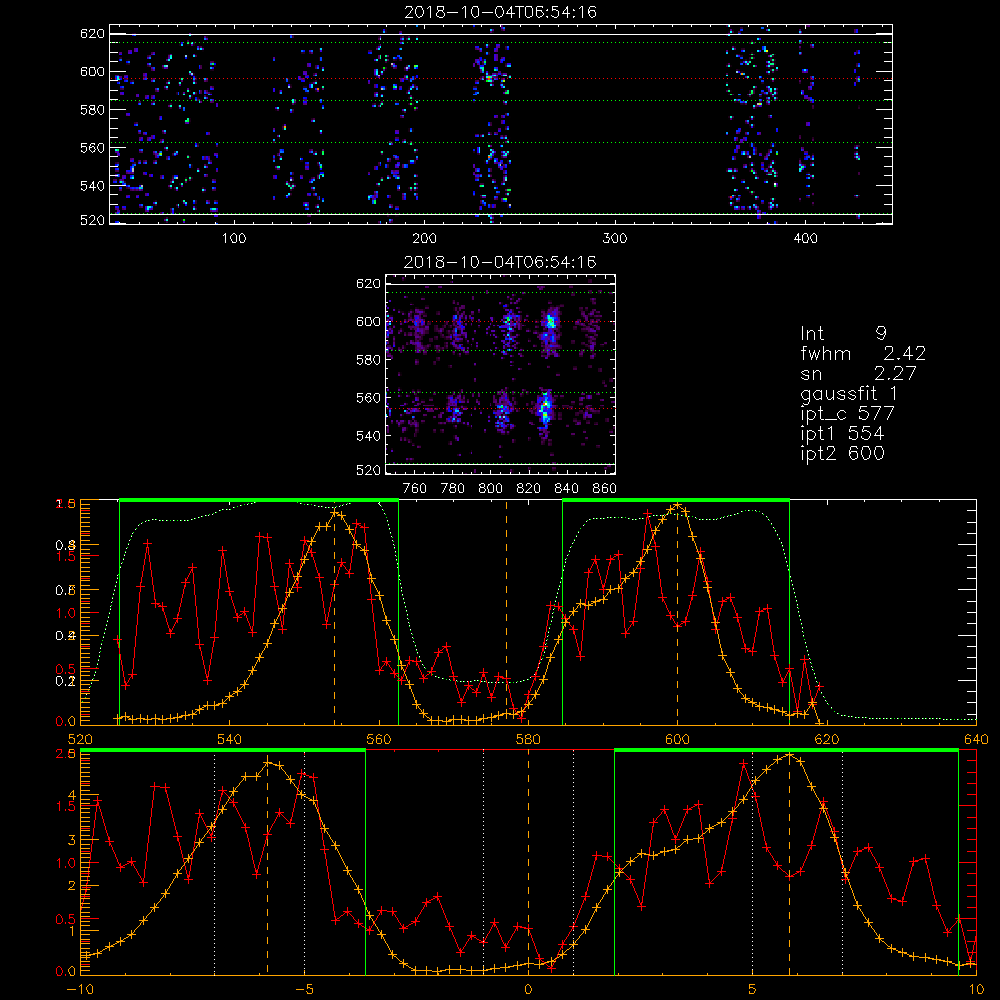Click y-axis label 580 on top plot
Screen dimensions: 1000x1000
pos(92,110)
